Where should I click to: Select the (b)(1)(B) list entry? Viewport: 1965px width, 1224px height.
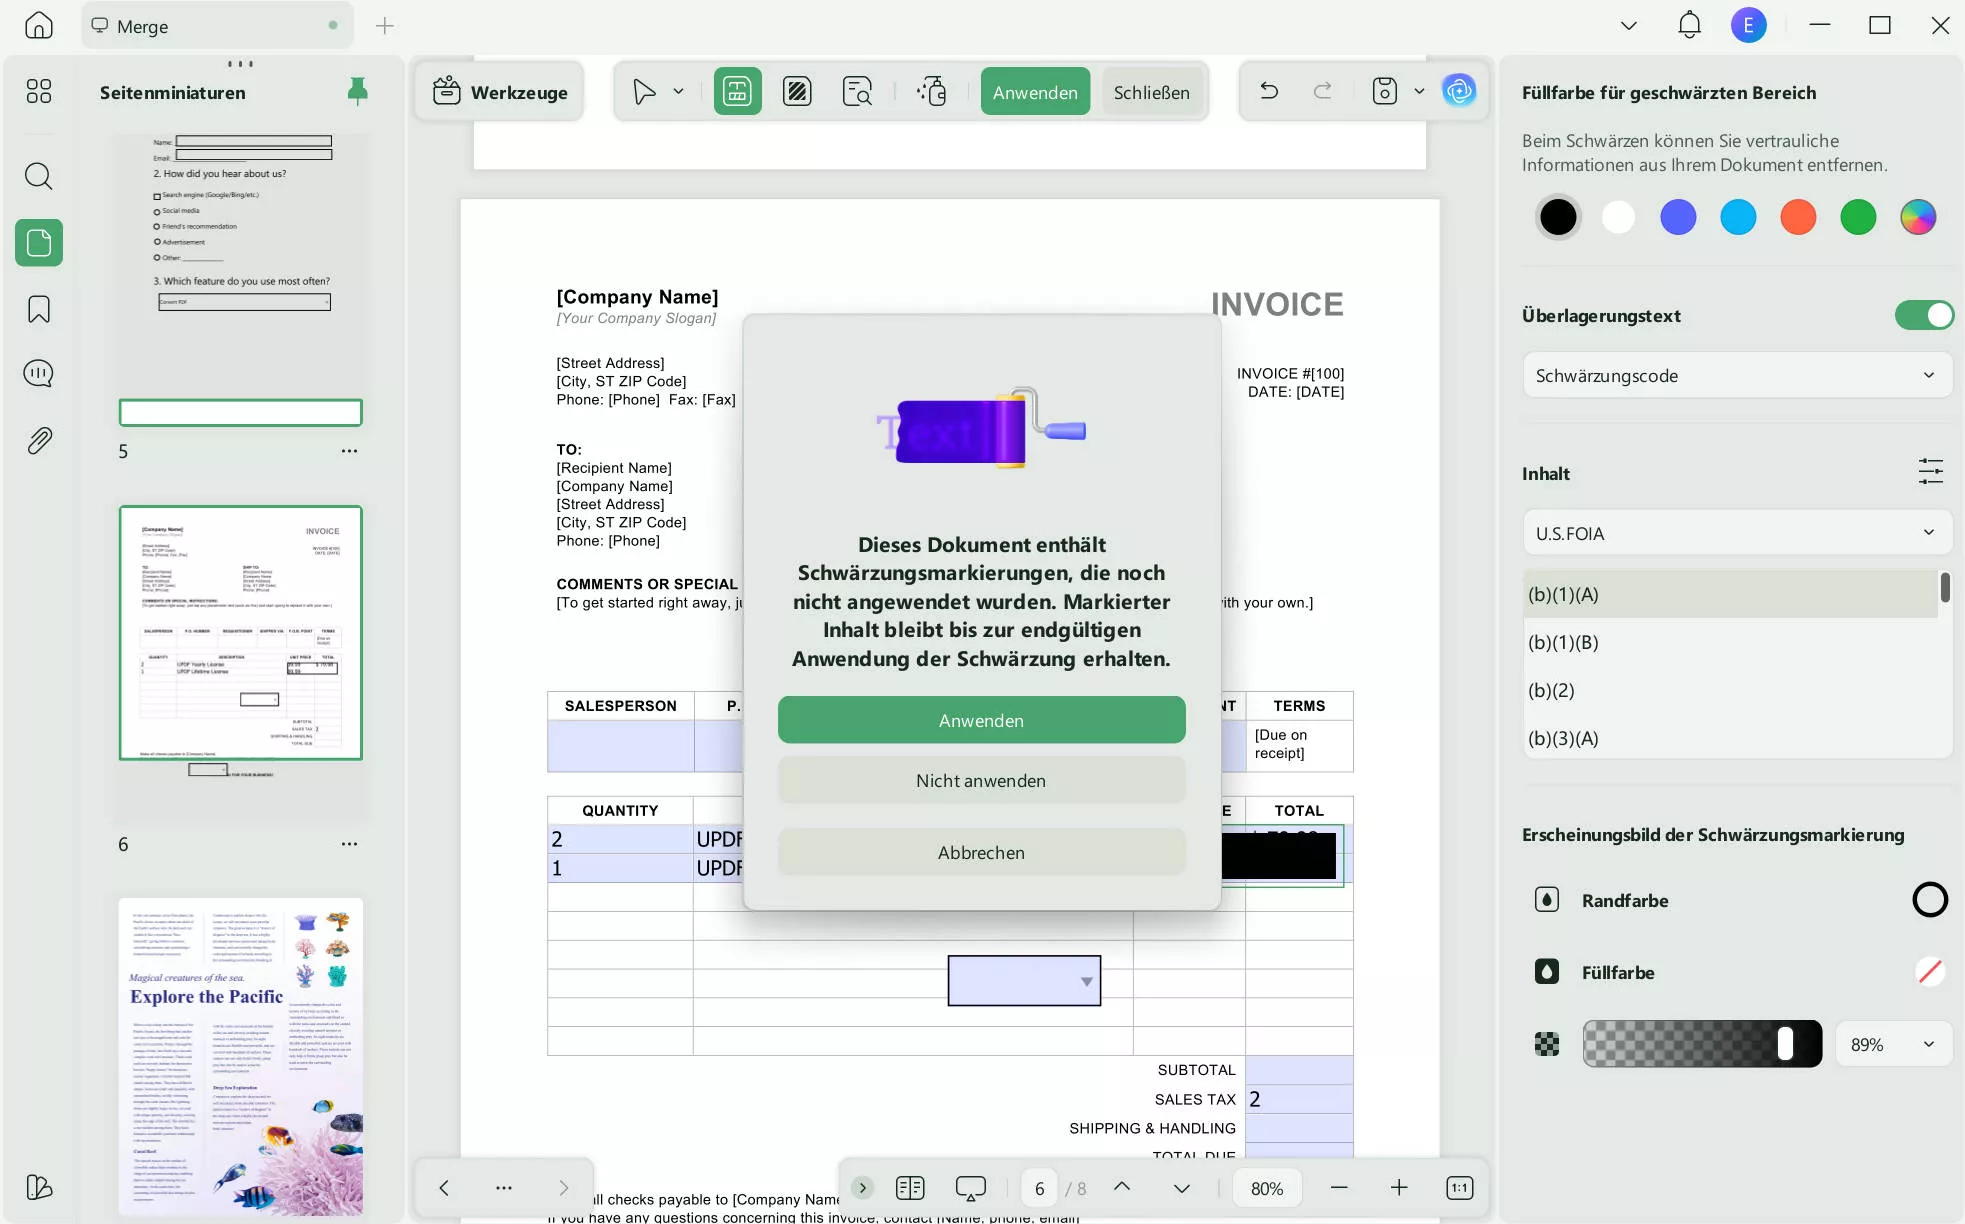tap(1563, 642)
